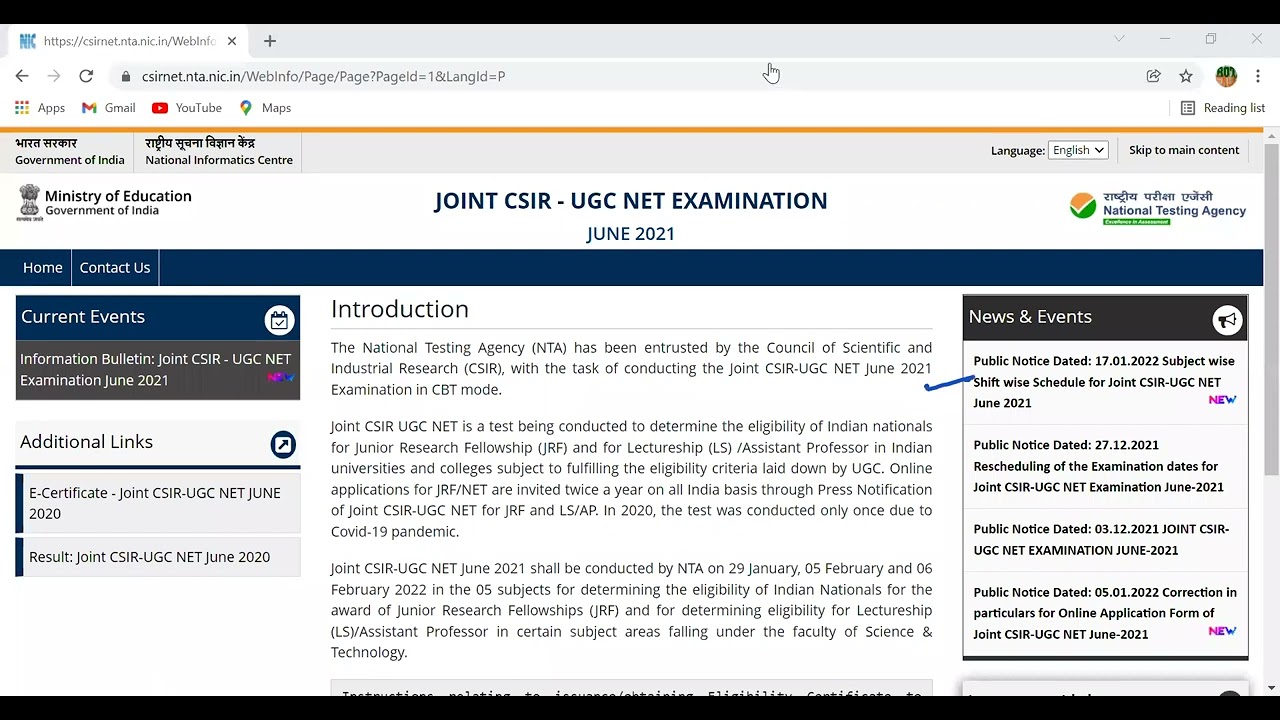
Task: Open Chrome three-dot menu
Action: coord(1258,76)
